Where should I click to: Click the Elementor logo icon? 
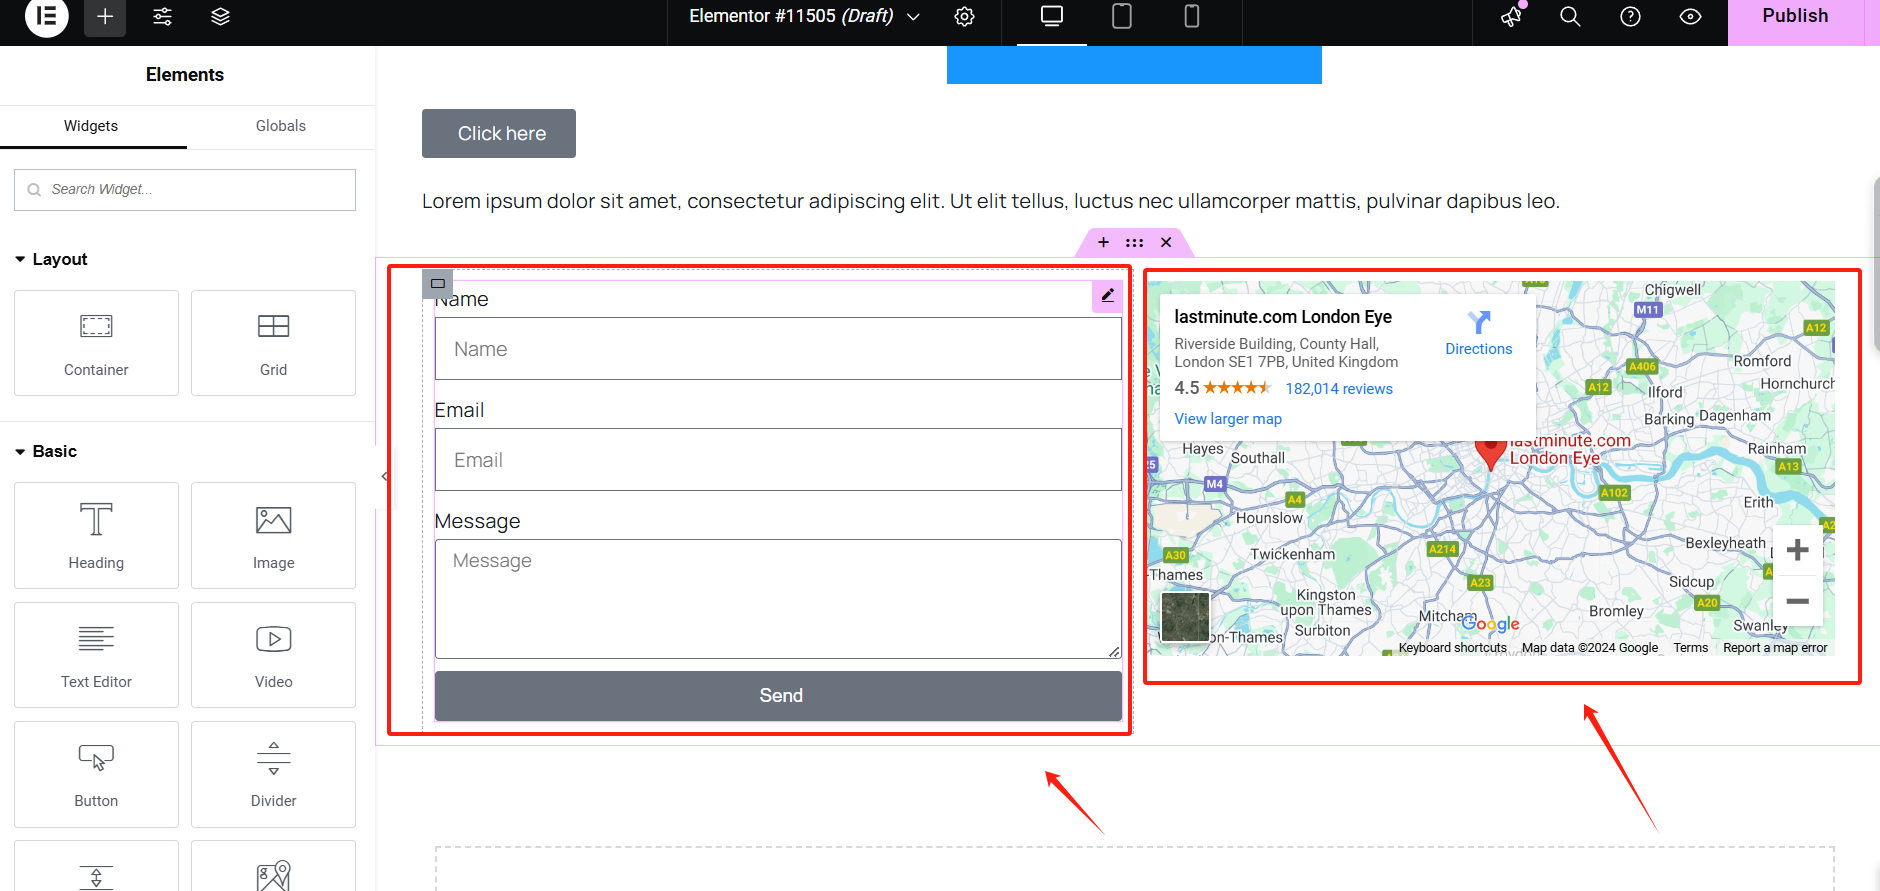tap(46, 17)
